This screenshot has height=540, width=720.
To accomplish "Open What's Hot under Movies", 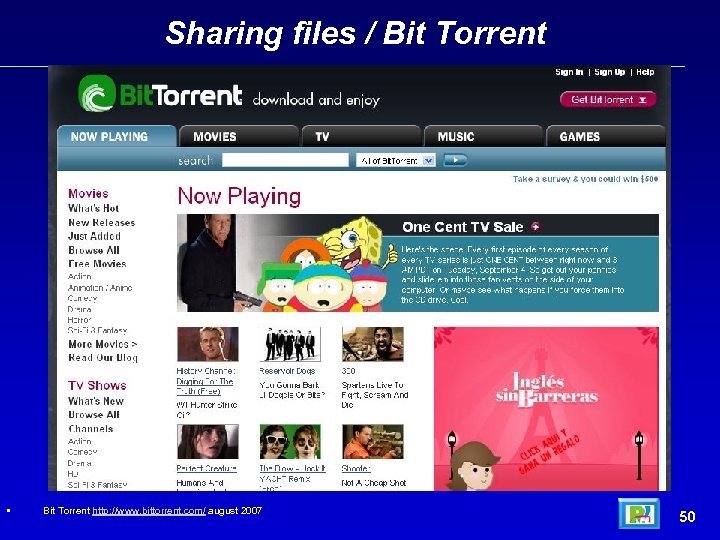I will point(94,208).
